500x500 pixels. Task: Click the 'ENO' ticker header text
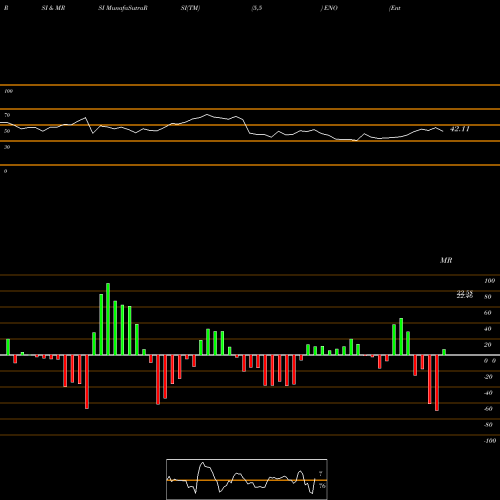[331, 8]
